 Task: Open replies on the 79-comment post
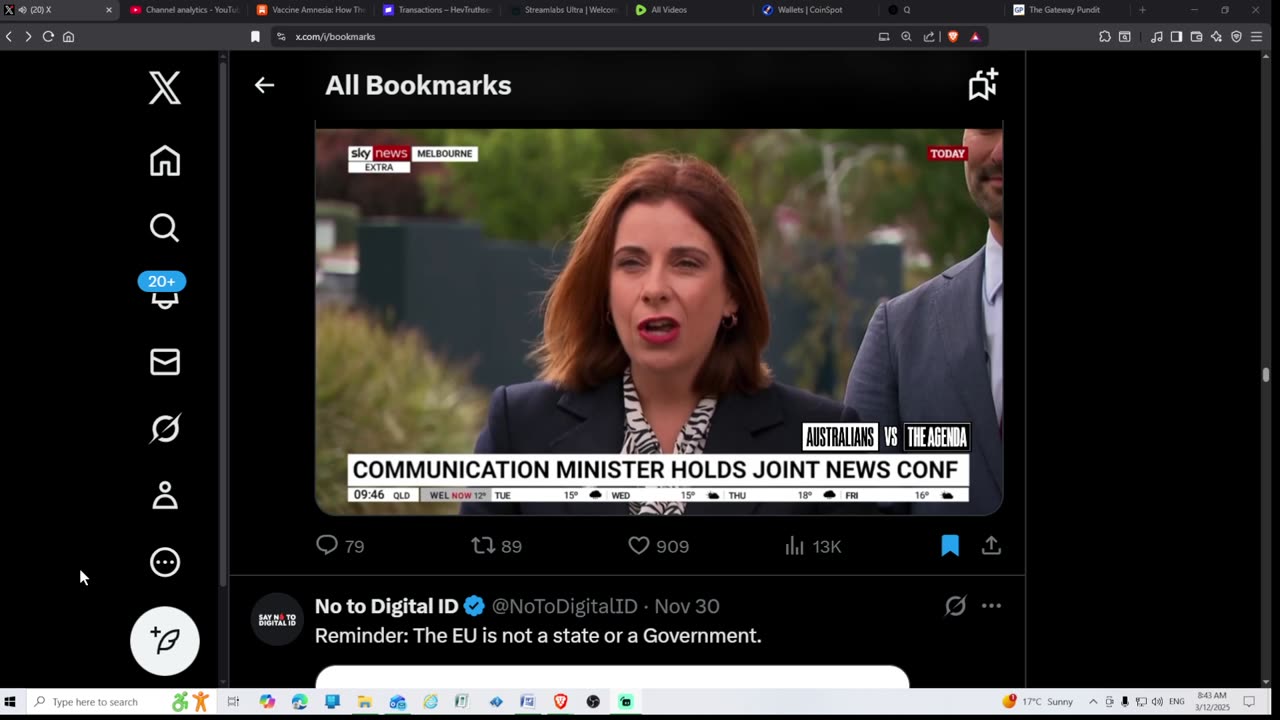[x=340, y=546]
